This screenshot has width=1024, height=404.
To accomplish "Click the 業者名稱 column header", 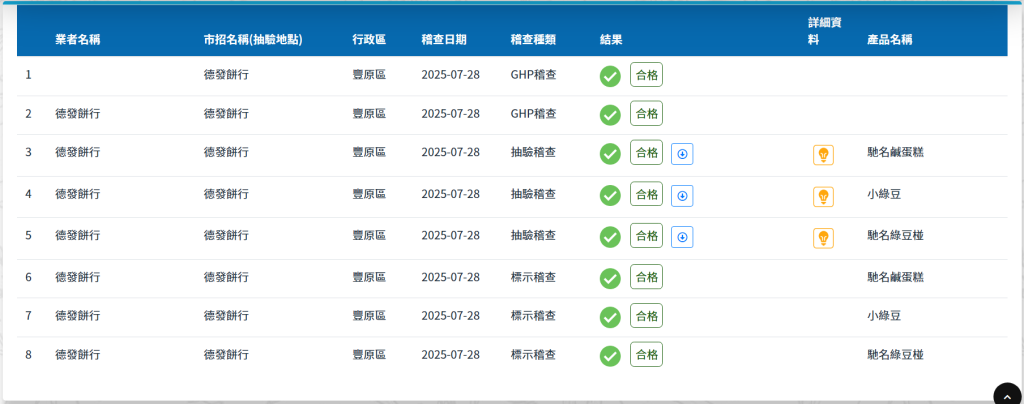I will (77, 40).
